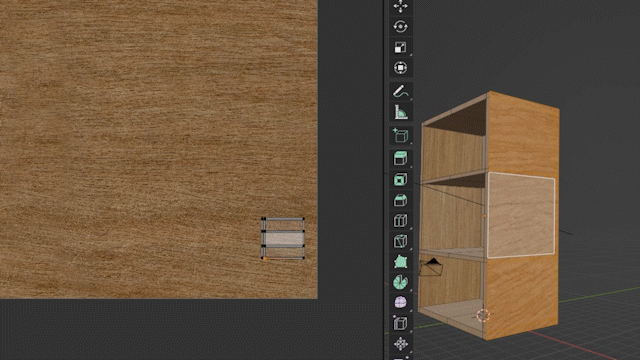This screenshot has height=360, width=640.
Task: Click the camera object beside the cabinet
Action: (x=431, y=266)
